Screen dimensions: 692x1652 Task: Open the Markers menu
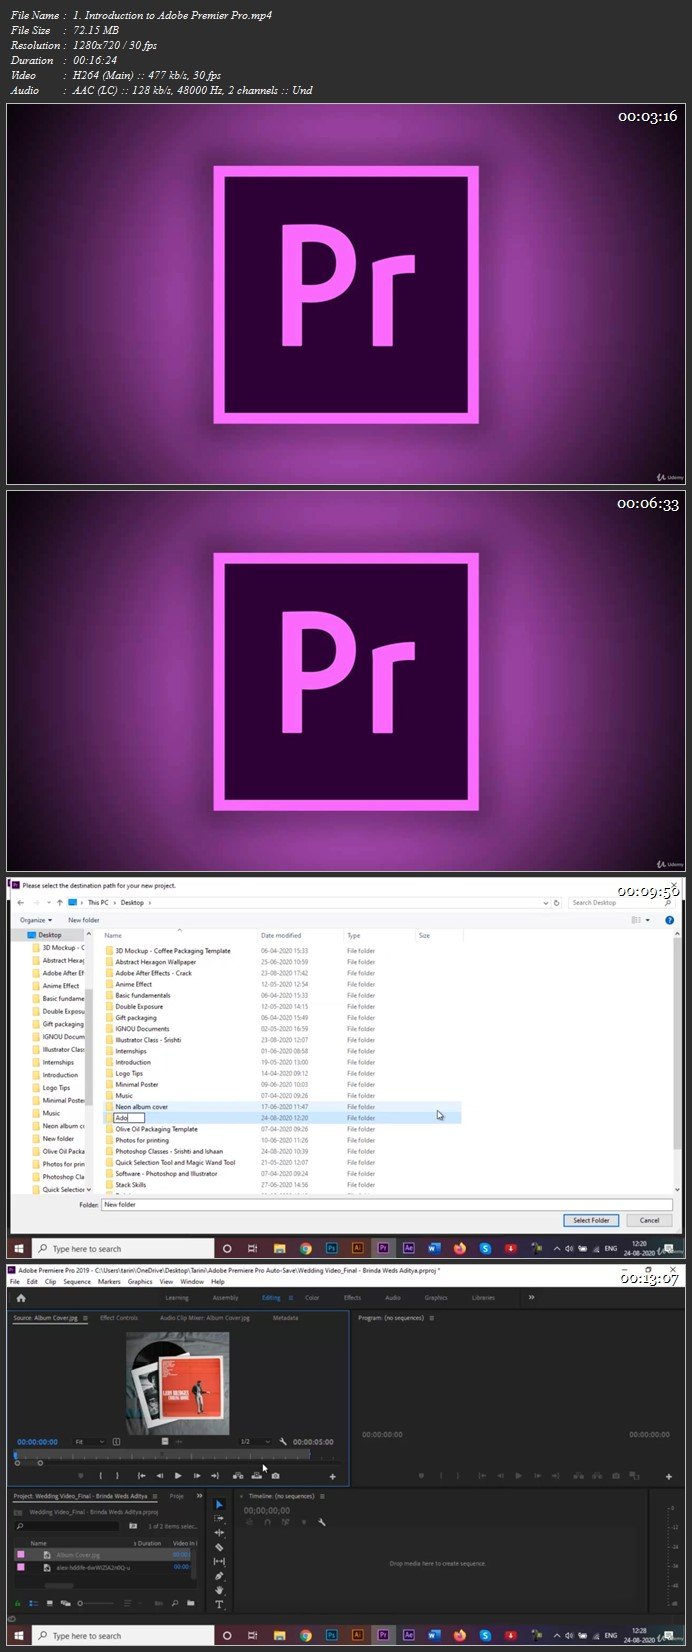point(109,1281)
